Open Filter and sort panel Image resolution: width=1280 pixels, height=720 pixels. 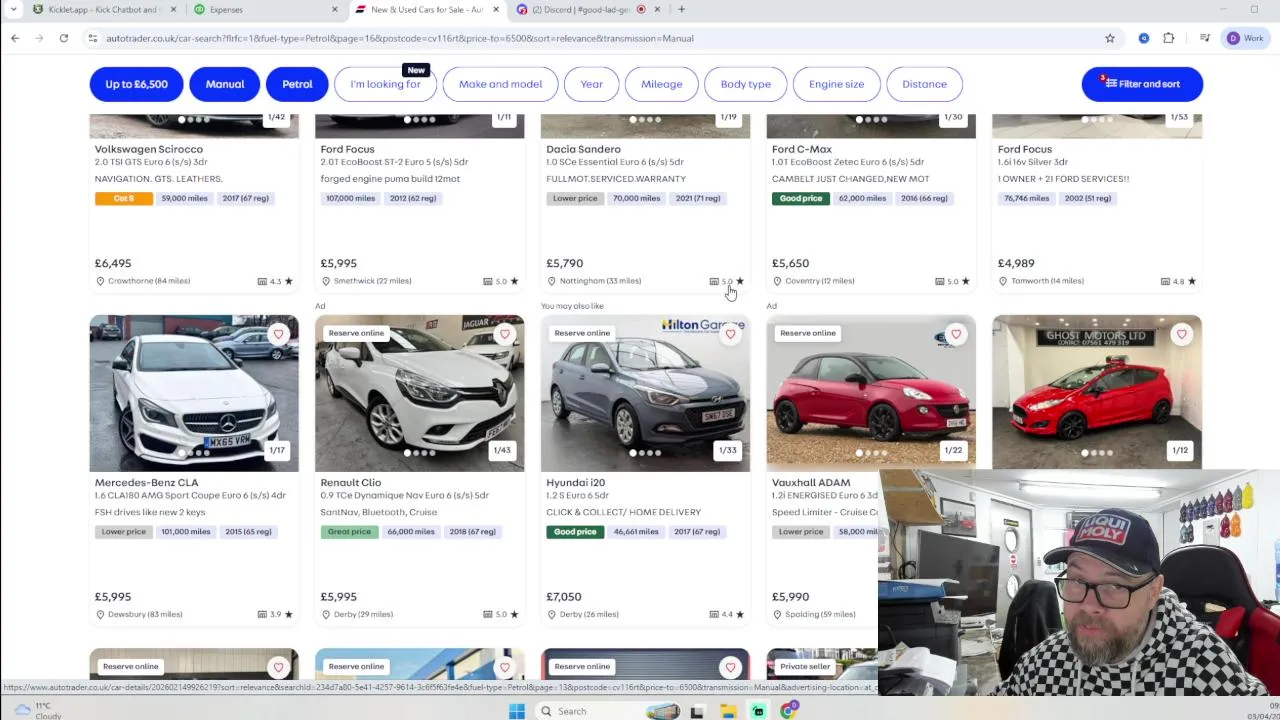[x=1142, y=84]
